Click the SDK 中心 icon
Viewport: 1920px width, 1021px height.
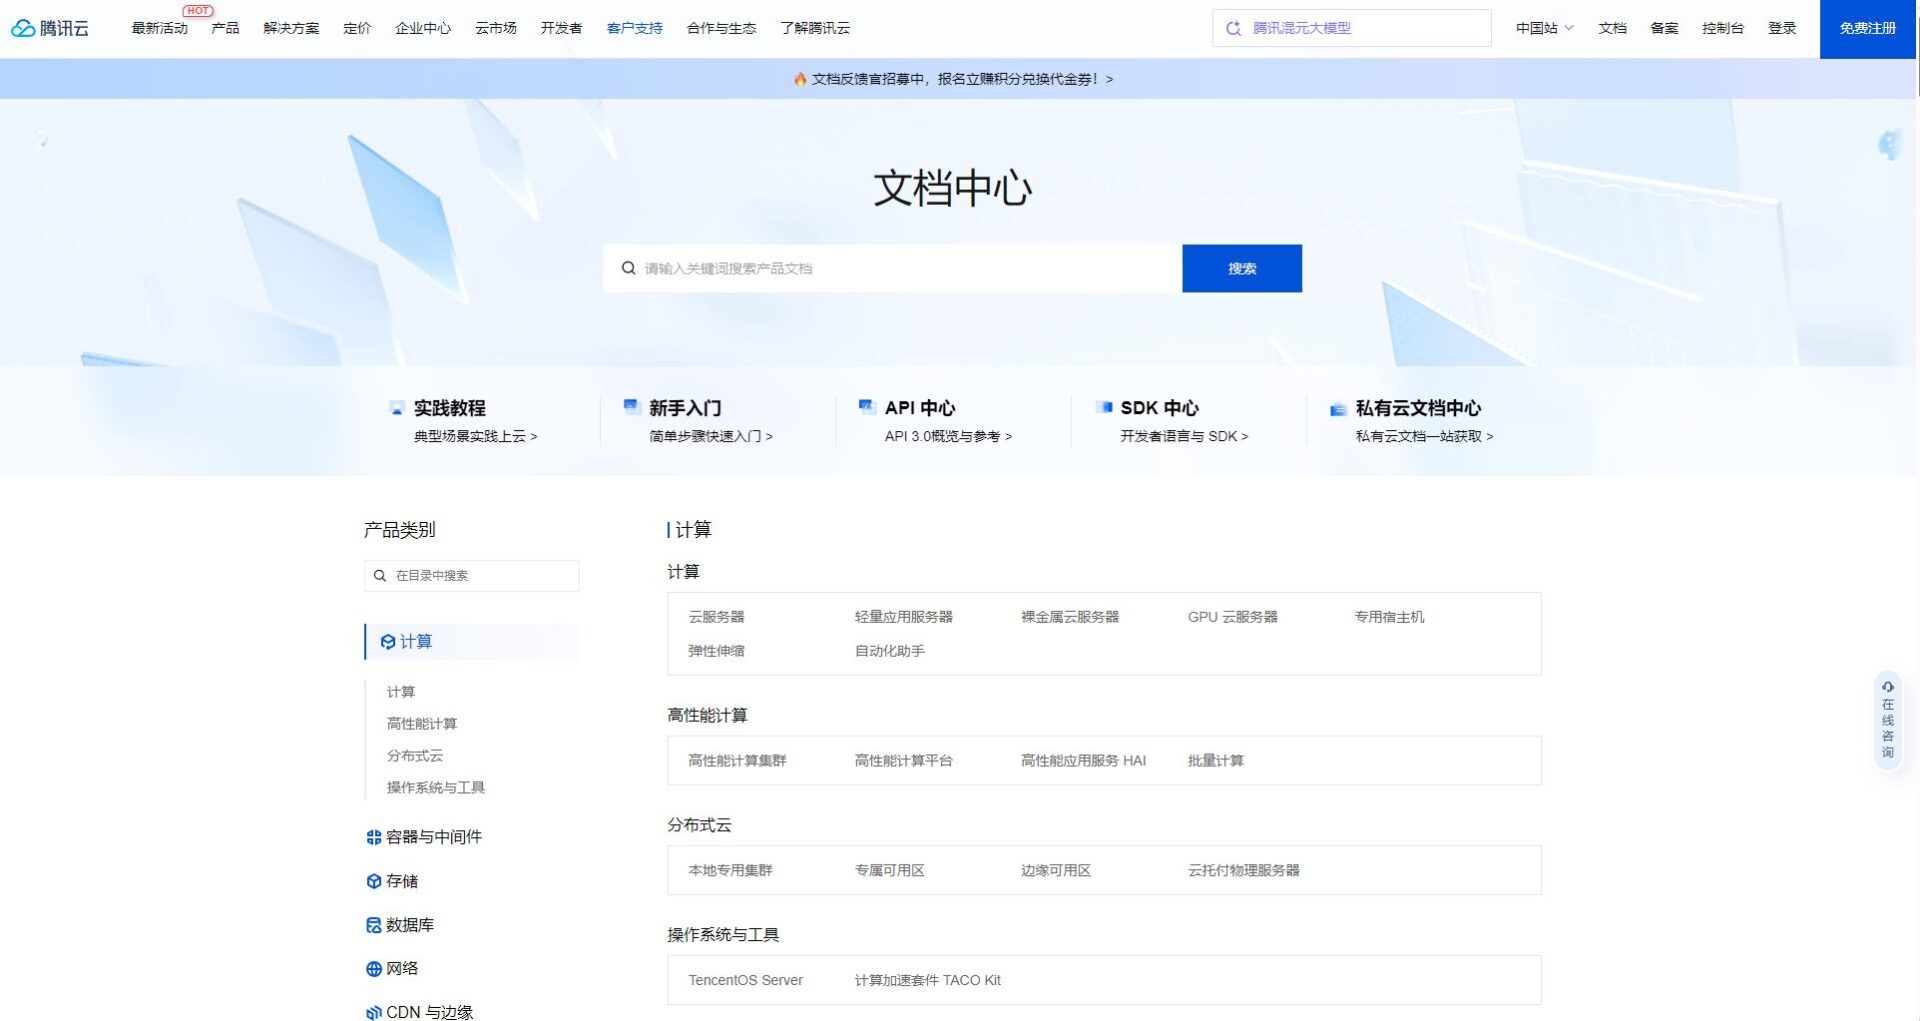(x=1104, y=406)
